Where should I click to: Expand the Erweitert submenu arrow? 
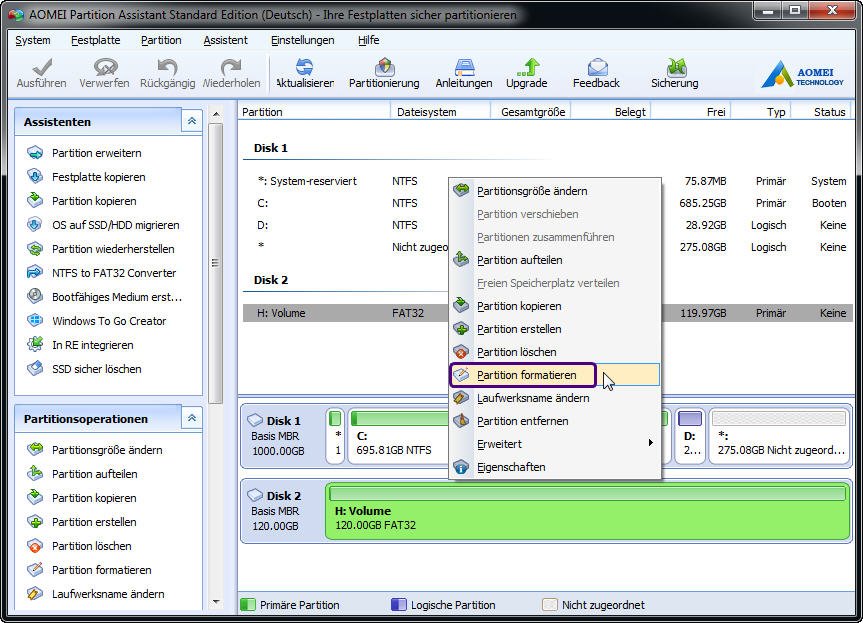651,443
